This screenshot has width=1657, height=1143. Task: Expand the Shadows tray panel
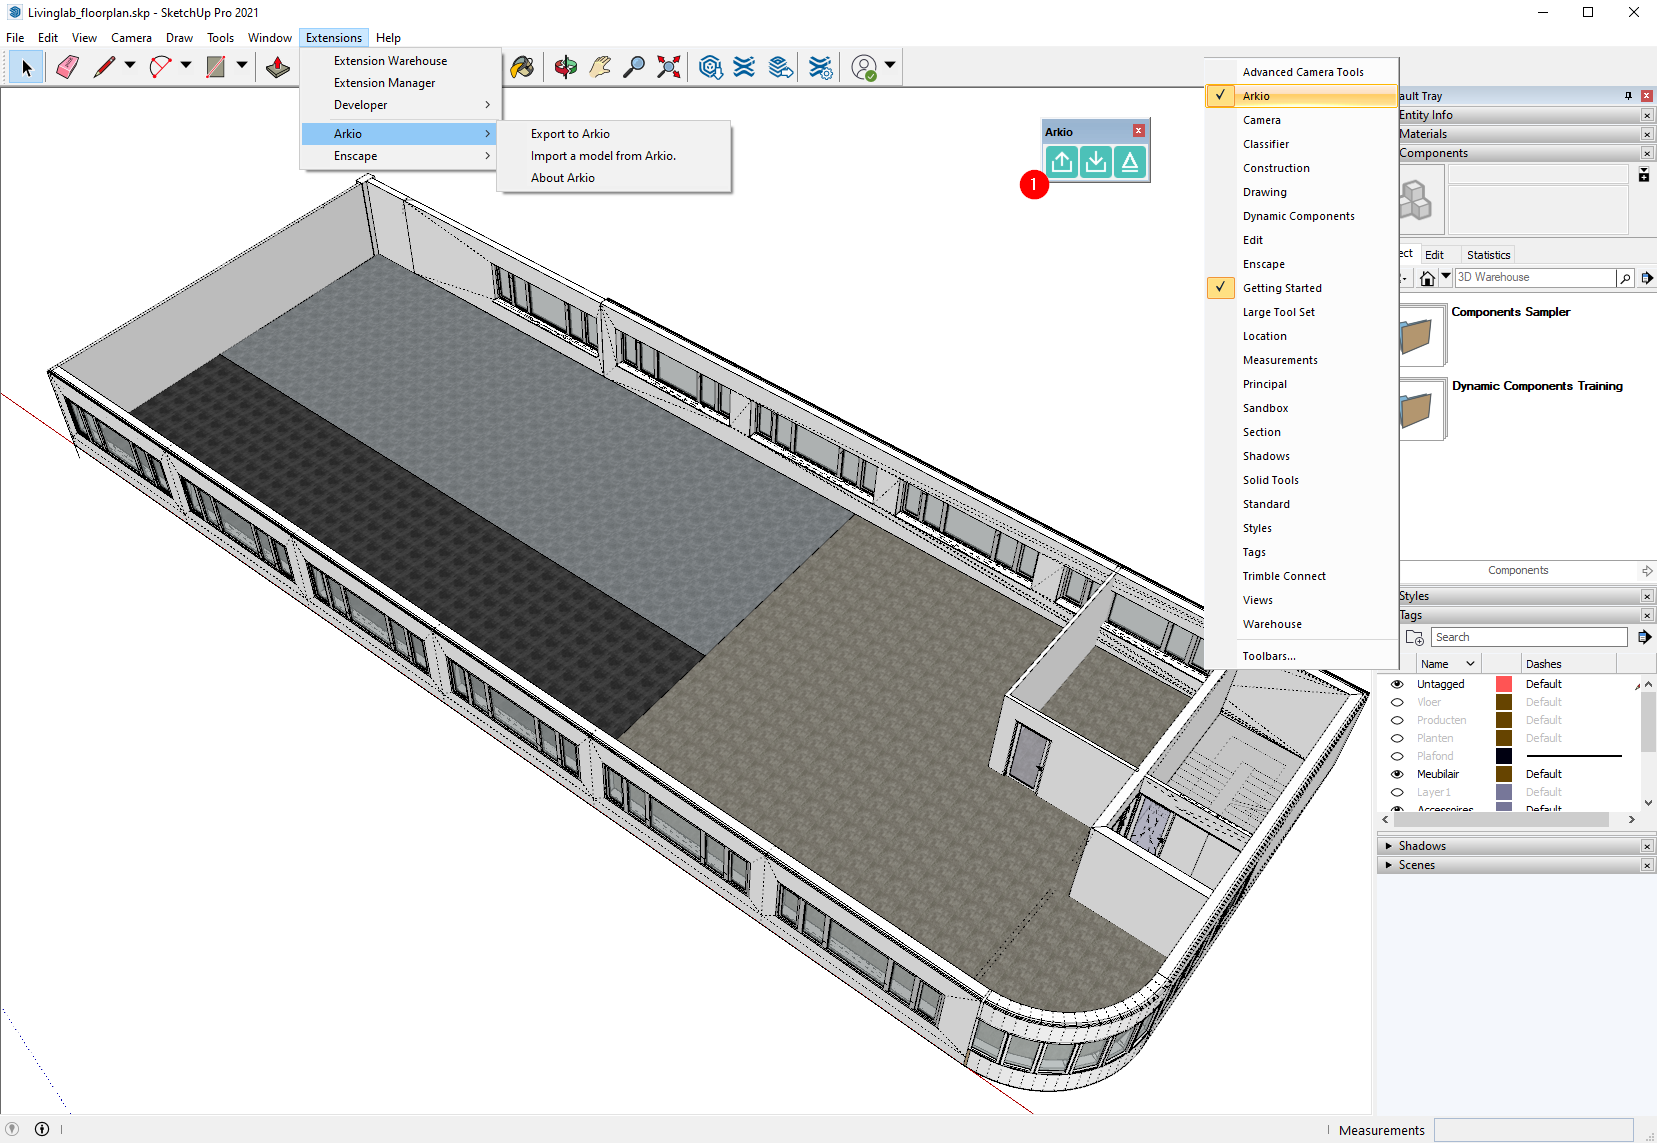pos(1389,846)
